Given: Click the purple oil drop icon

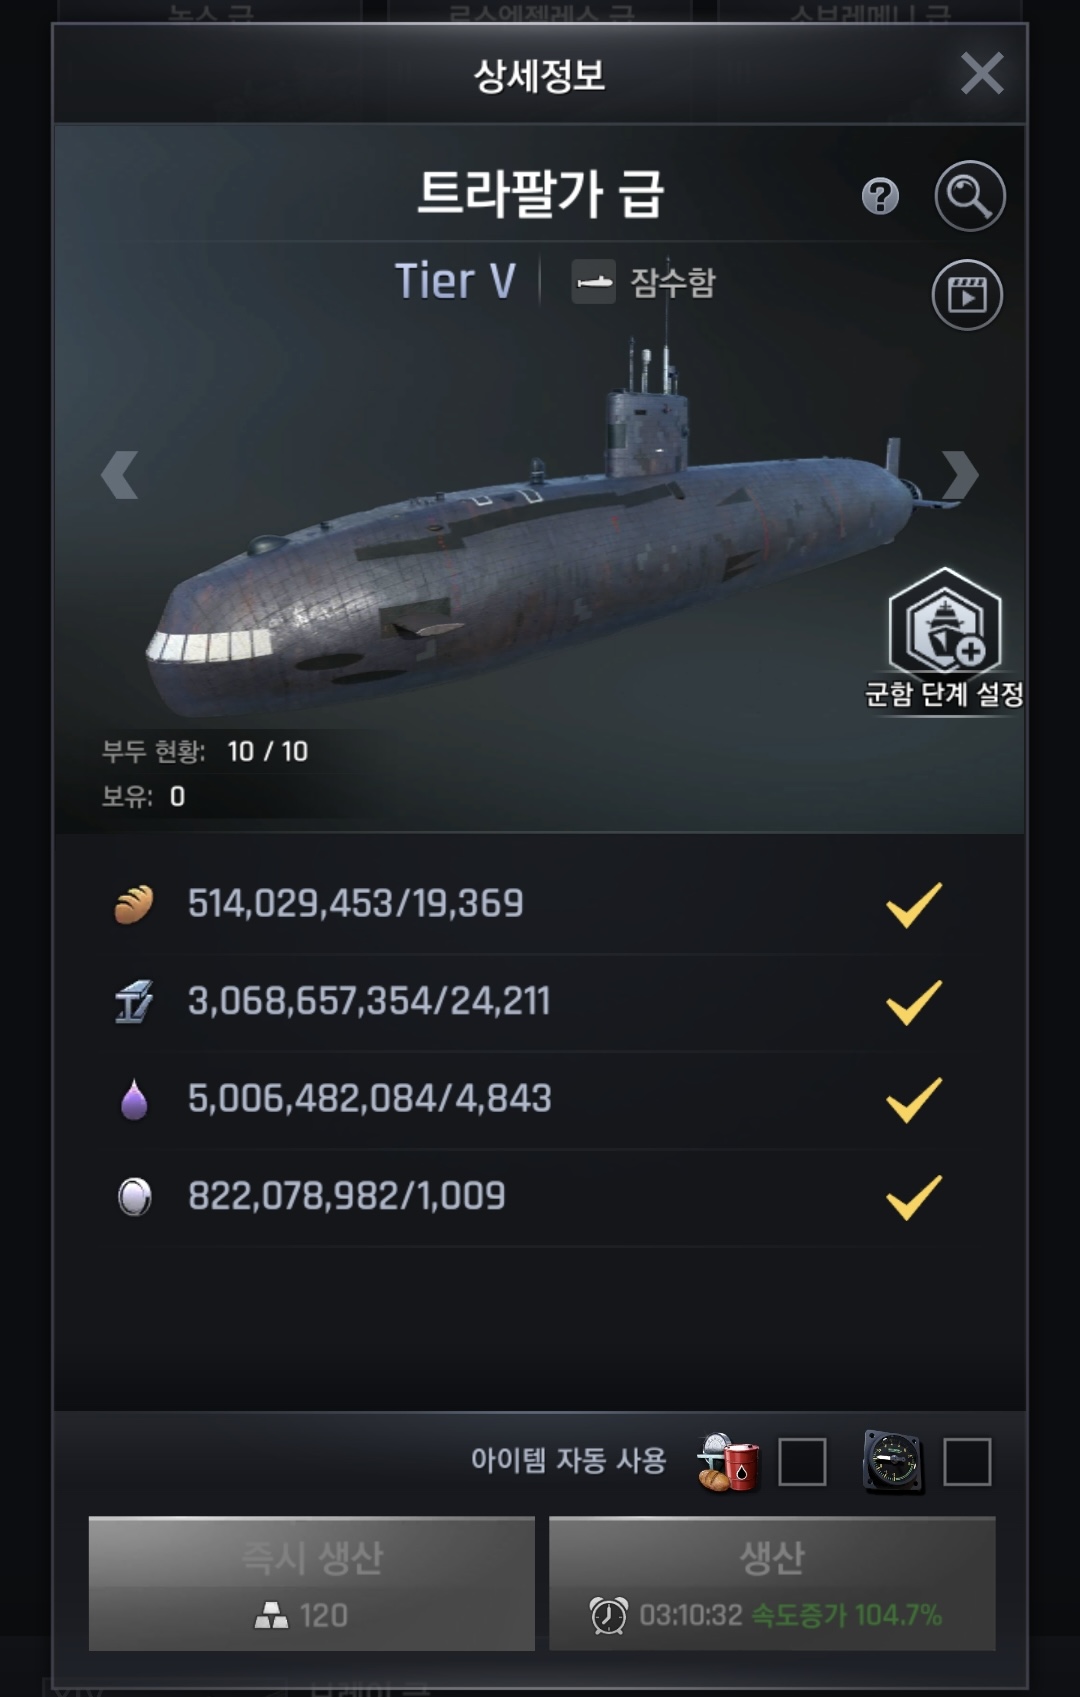Looking at the screenshot, I should coord(134,1099).
